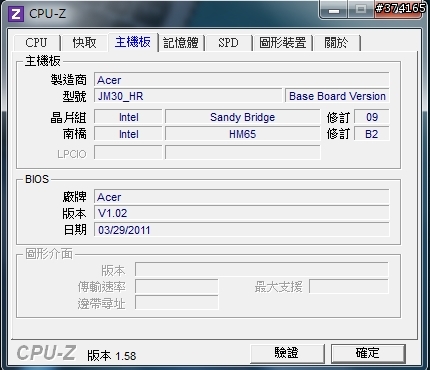The image size is (430, 370).
Task: Click the Base Board Version field
Action: (x=337, y=96)
